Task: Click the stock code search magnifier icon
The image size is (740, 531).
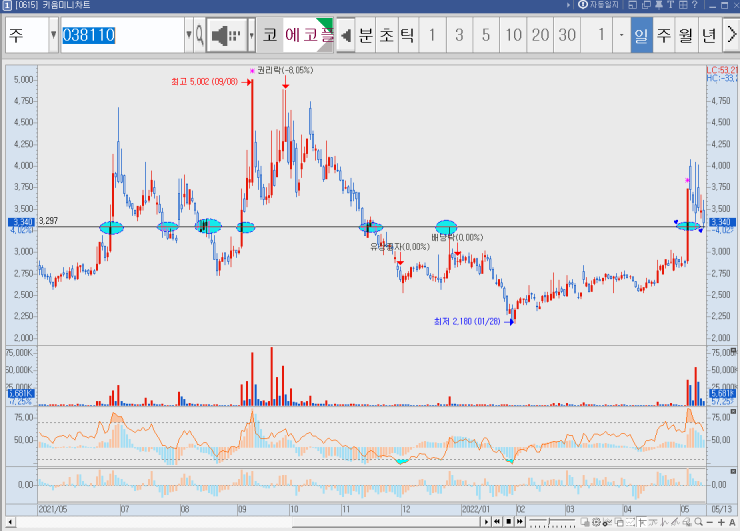Action: click(200, 35)
